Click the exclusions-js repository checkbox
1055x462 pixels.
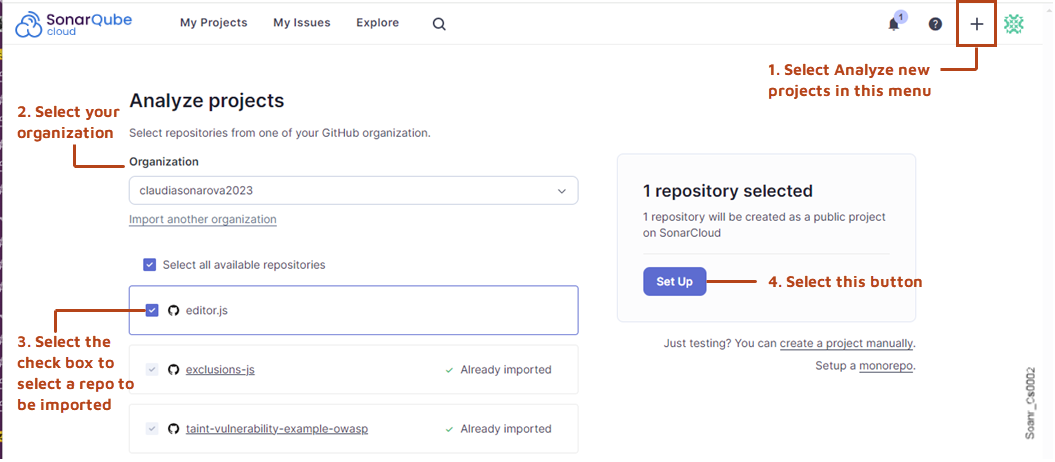(x=152, y=370)
